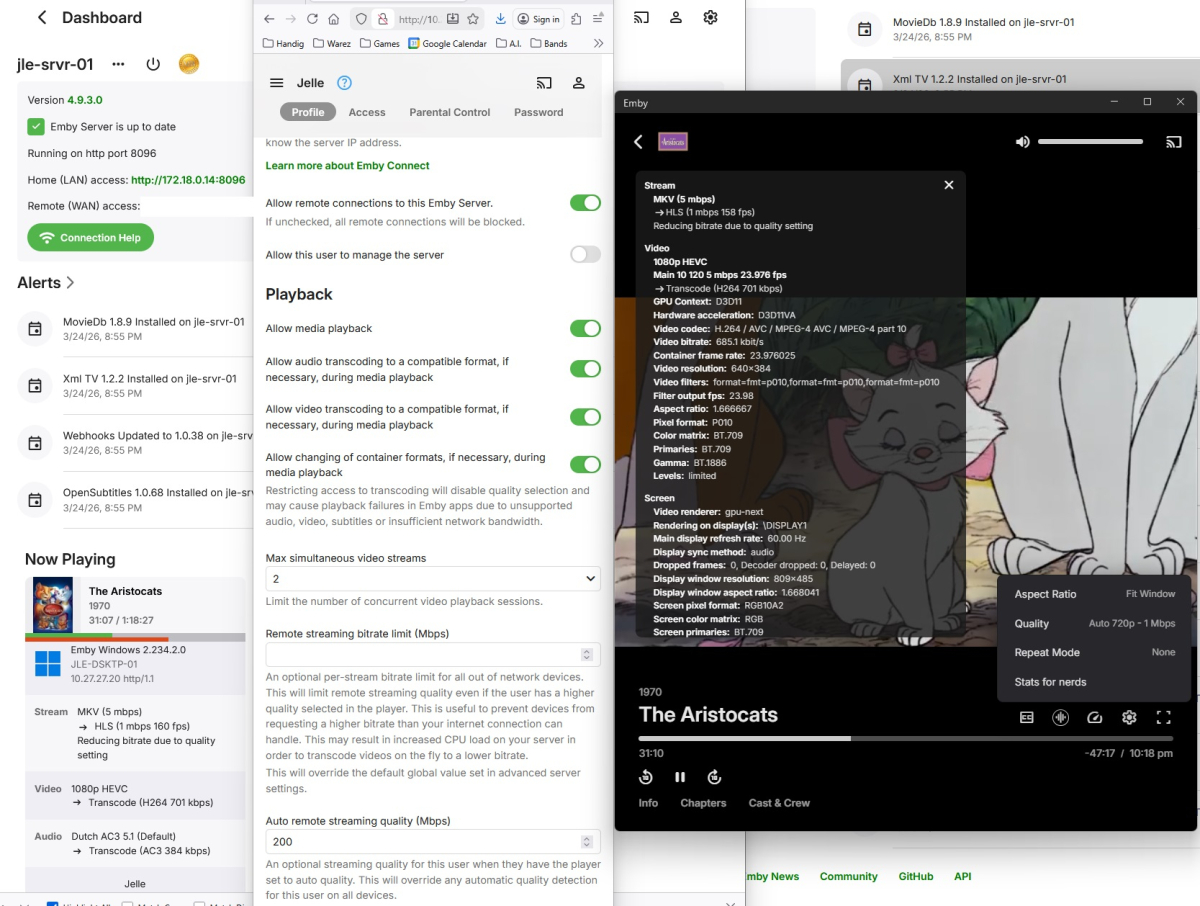This screenshot has height=906, width=1200.
Task: Toggle Allow video transcoding switch
Action: [x=585, y=417]
